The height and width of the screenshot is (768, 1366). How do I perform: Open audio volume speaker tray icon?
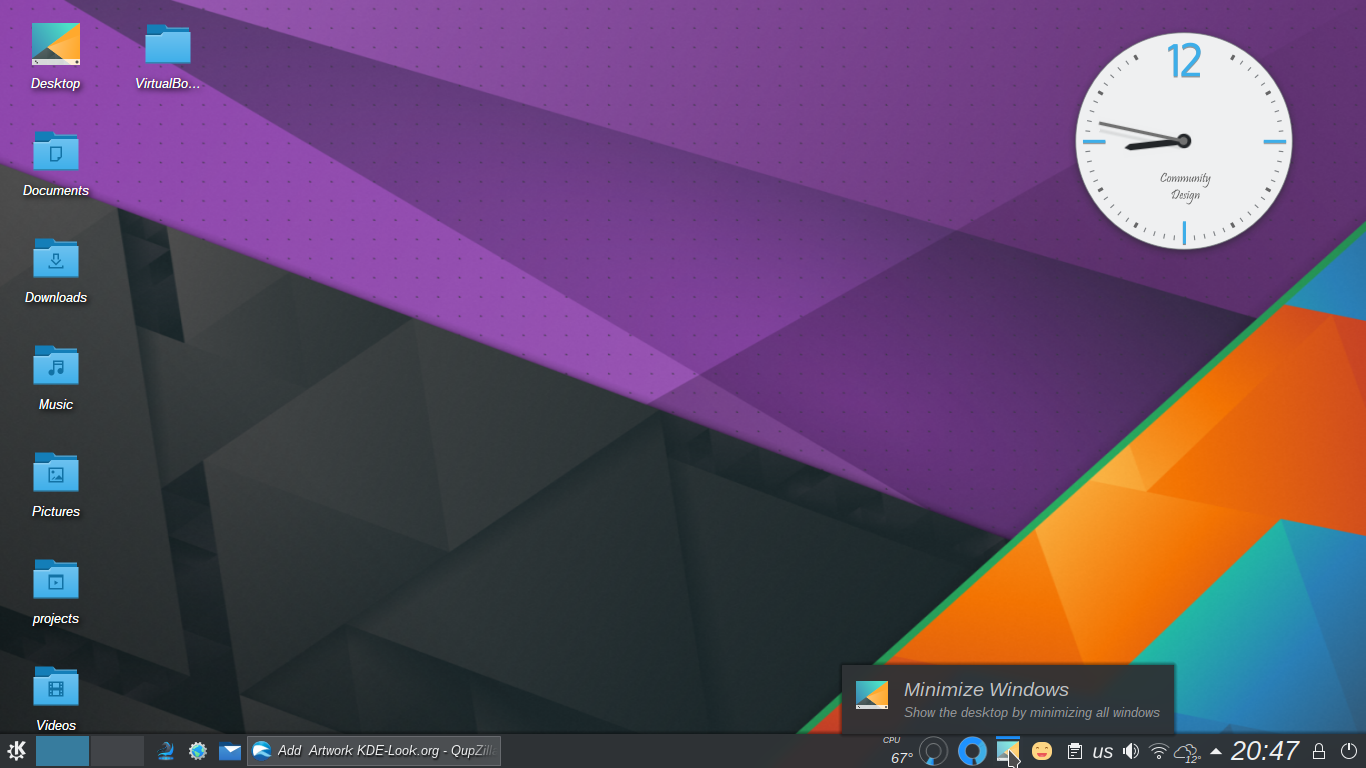coord(1131,751)
